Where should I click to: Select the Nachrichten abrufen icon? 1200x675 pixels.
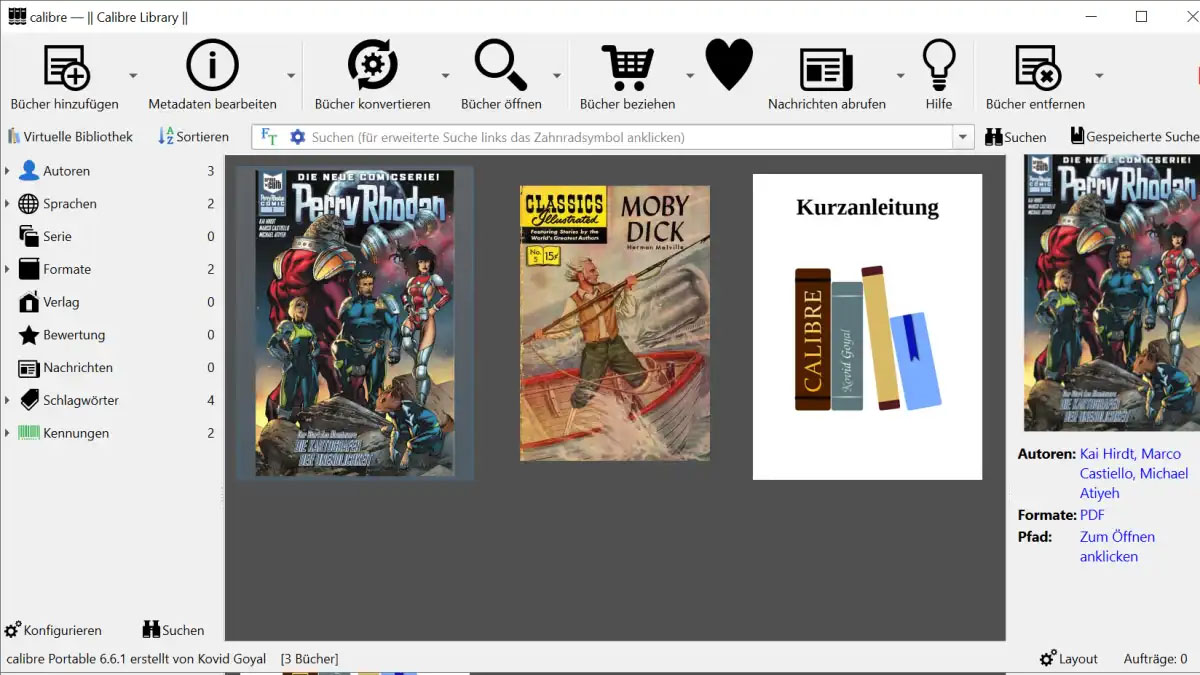point(826,65)
